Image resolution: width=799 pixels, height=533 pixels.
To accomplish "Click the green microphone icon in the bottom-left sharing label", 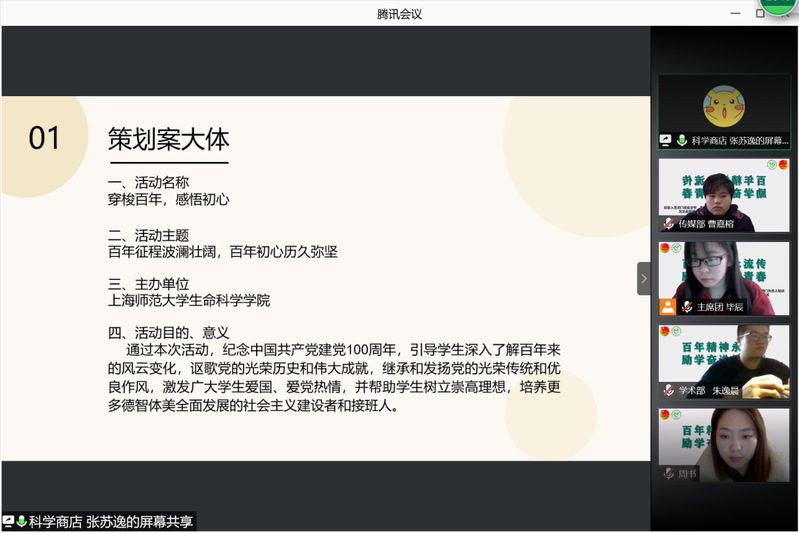I will click(21, 521).
